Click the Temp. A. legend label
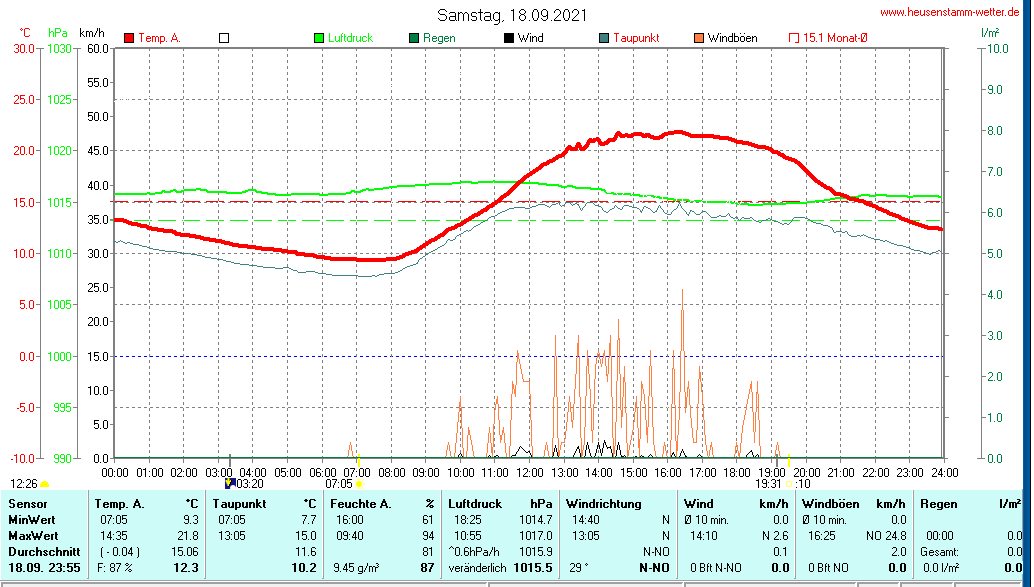The height and width of the screenshot is (587, 1034). [x=159, y=38]
